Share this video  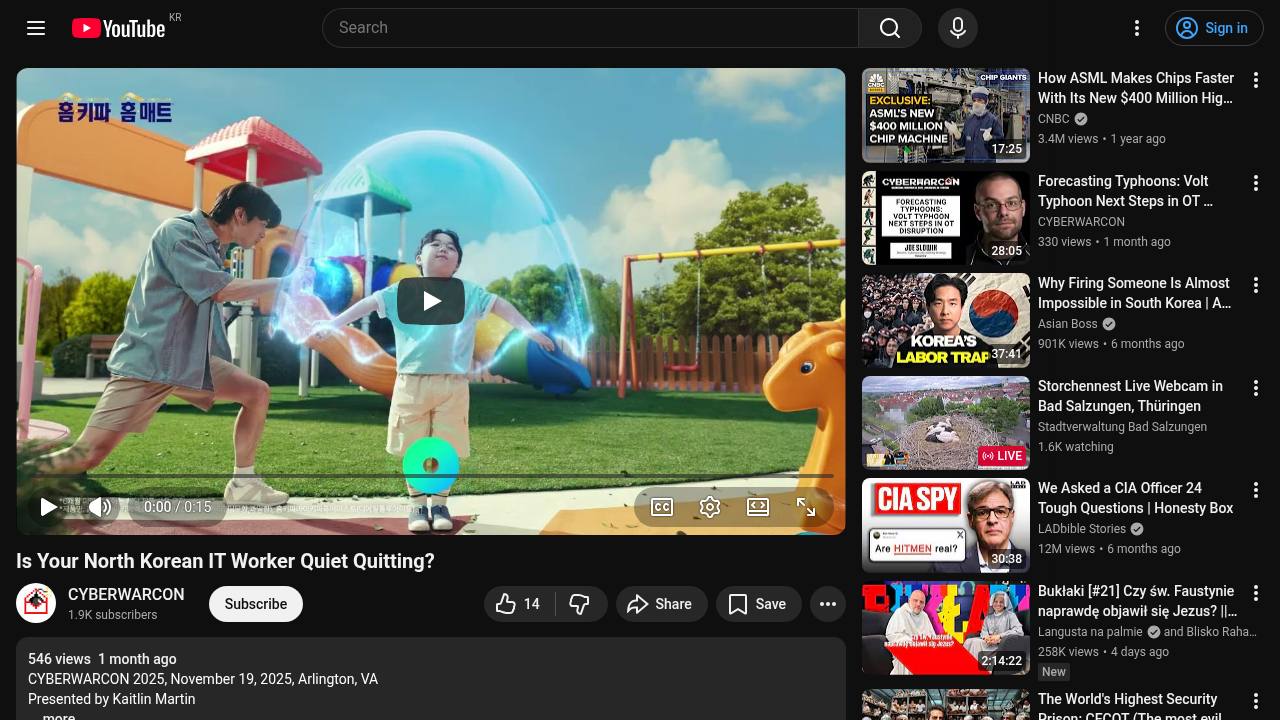point(661,604)
